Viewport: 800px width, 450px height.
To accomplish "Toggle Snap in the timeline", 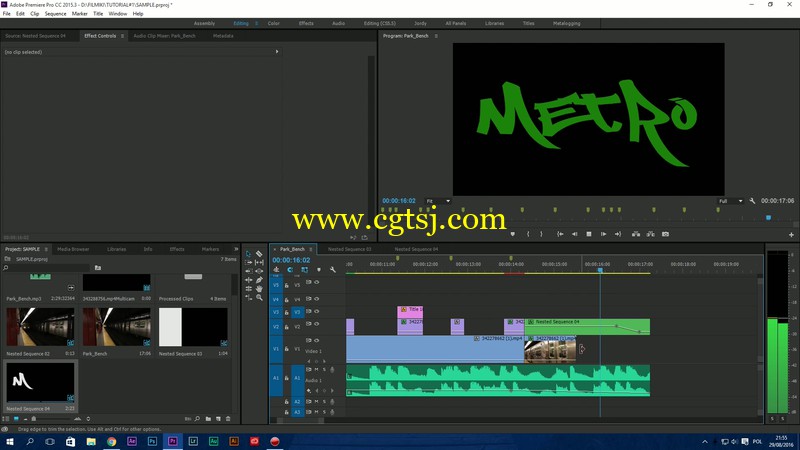I will [290, 270].
